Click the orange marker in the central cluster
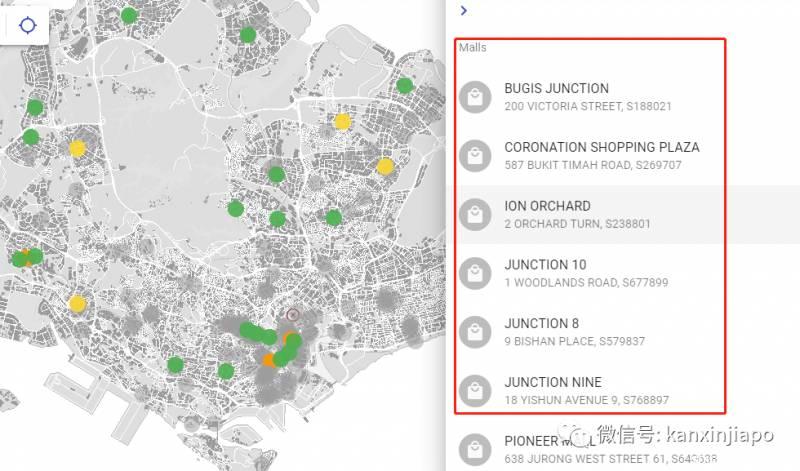The width and height of the screenshot is (800, 471). (269, 360)
